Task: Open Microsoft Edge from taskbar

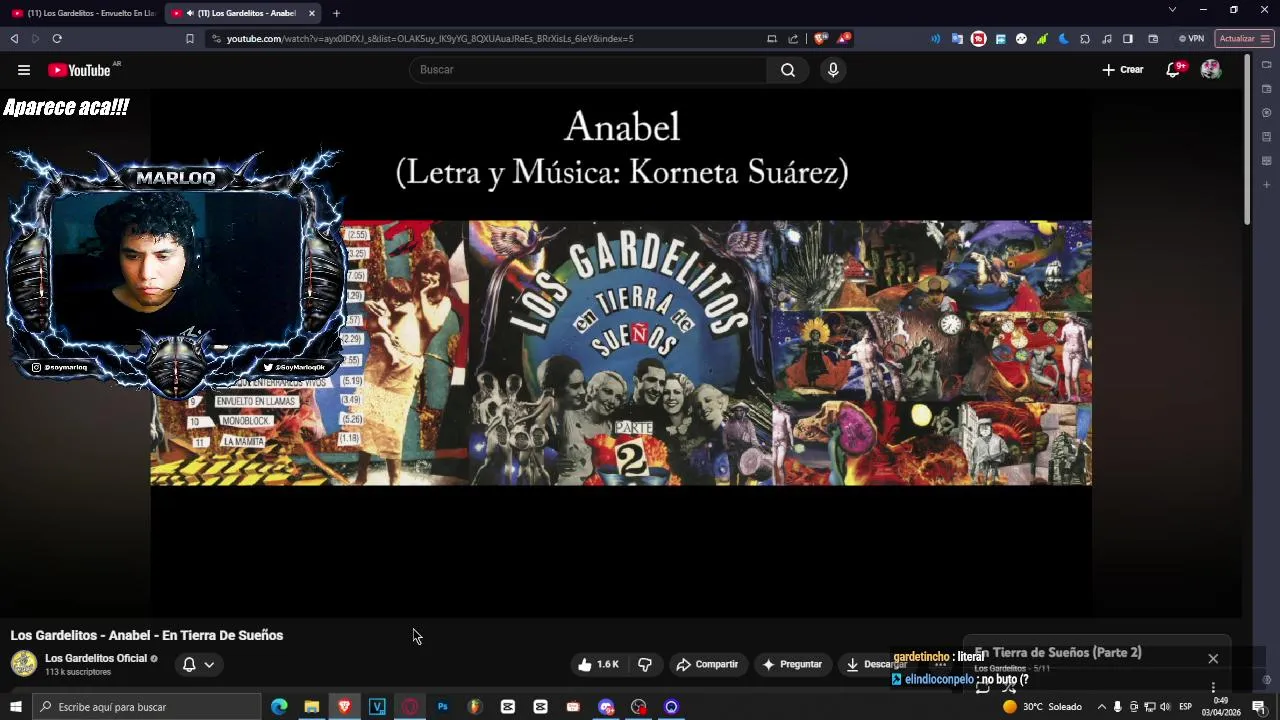Action: (279, 707)
